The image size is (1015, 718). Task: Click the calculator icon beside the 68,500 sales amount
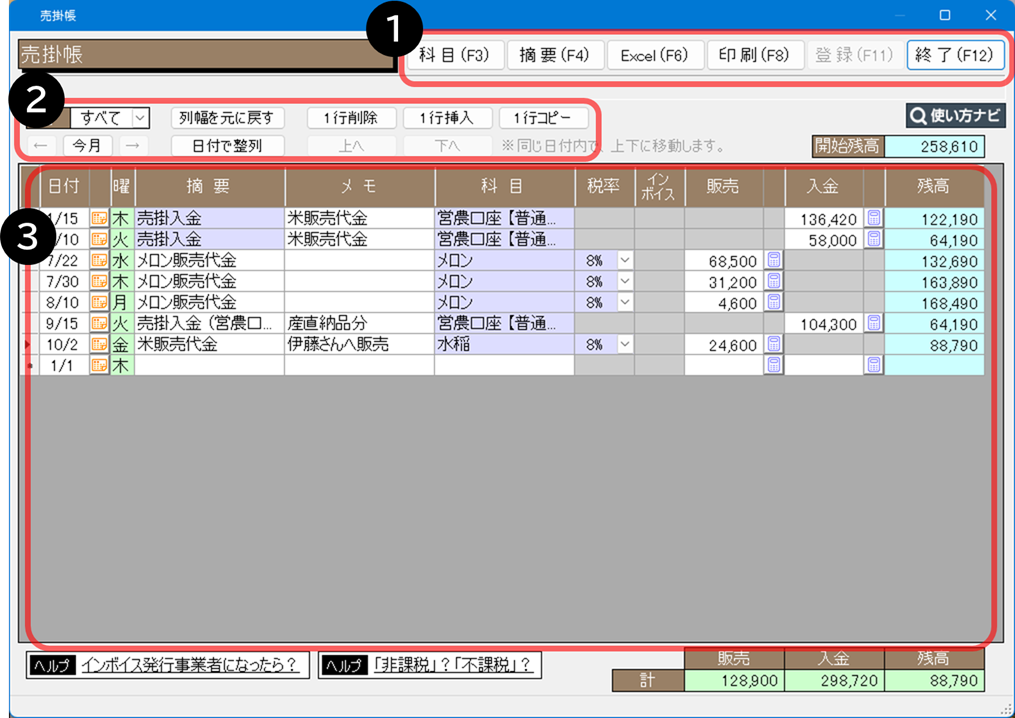773,260
